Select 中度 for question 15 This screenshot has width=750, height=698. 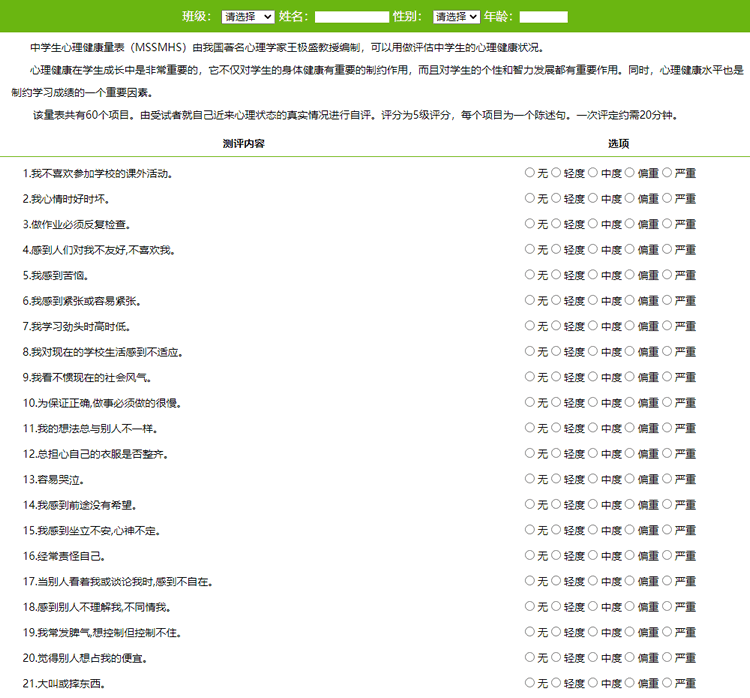(x=593, y=530)
